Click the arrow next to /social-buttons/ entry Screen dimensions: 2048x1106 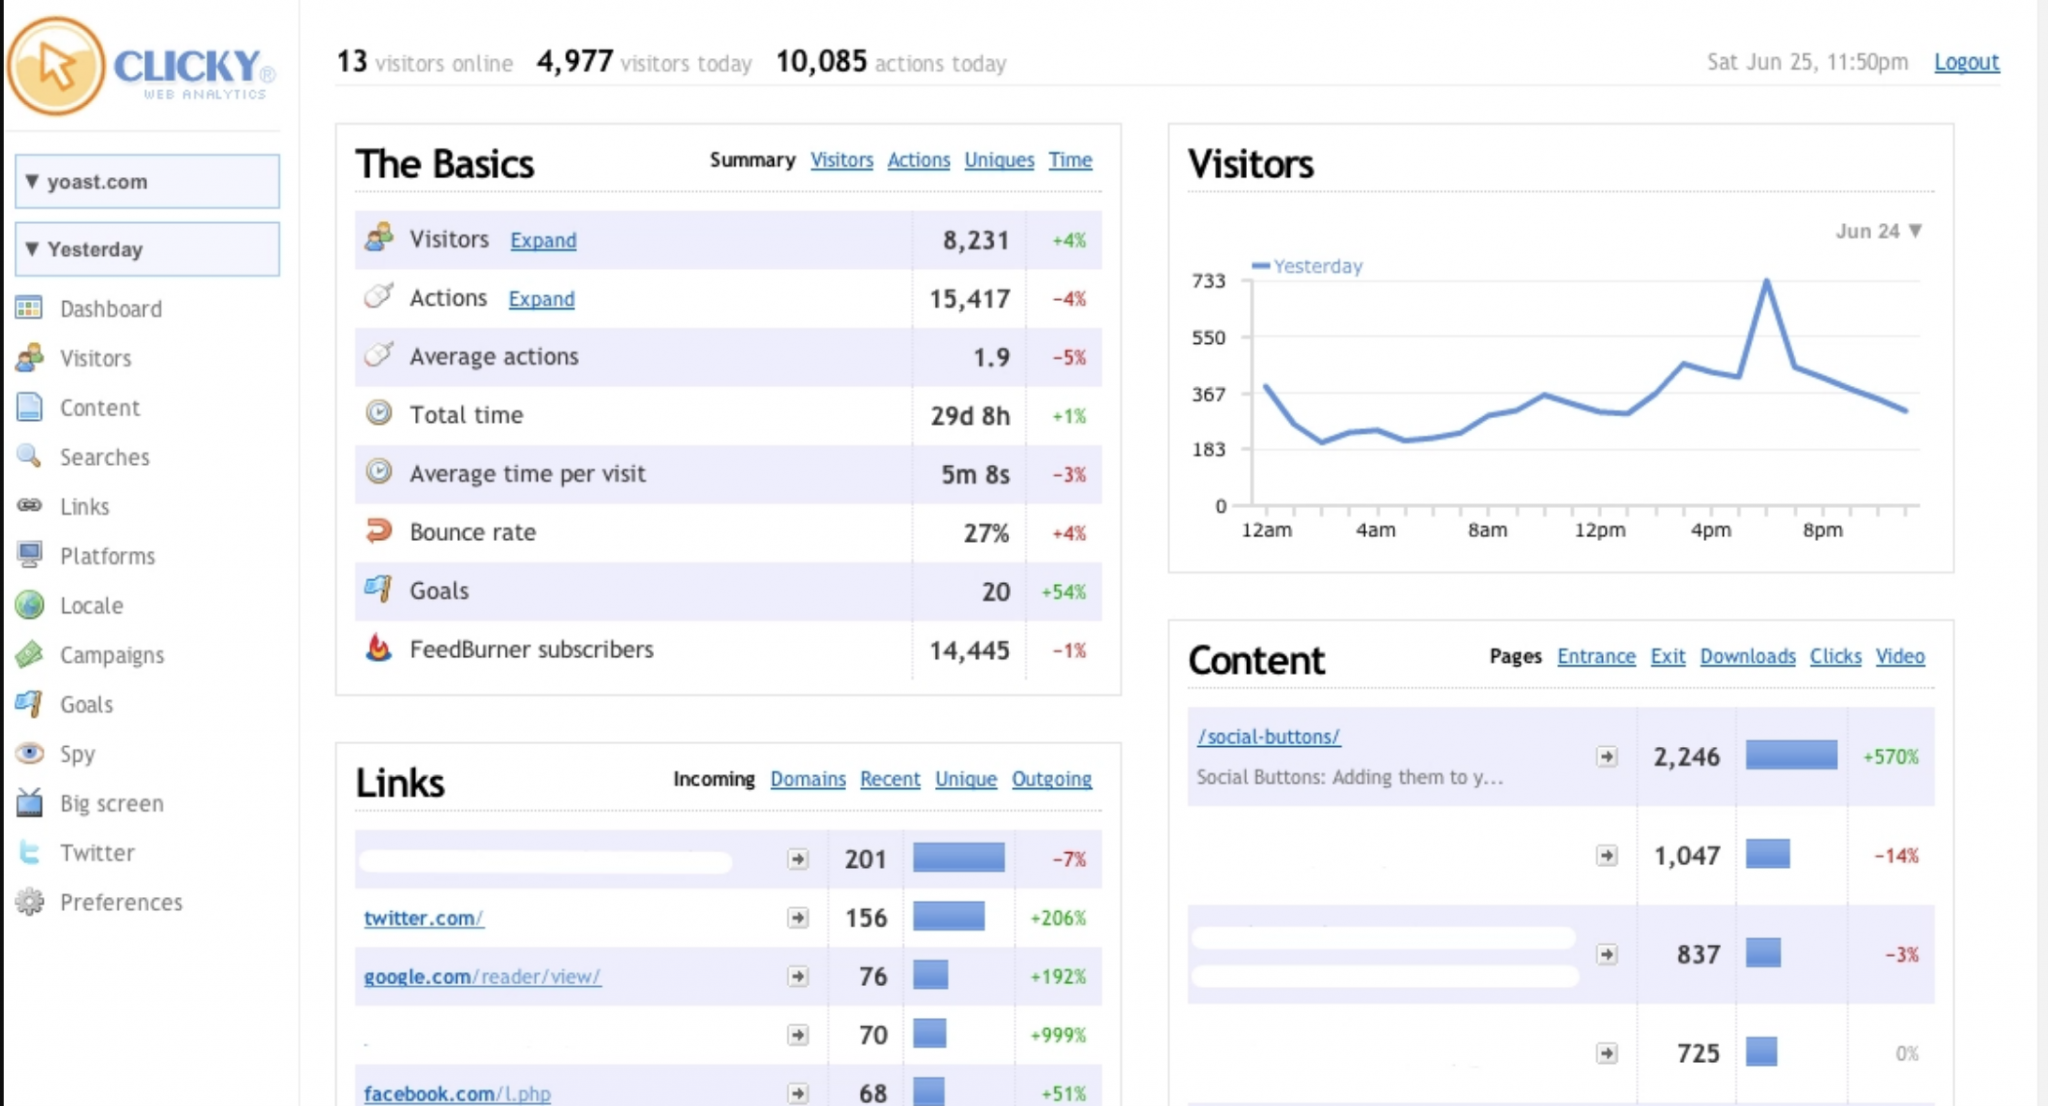tap(1608, 757)
